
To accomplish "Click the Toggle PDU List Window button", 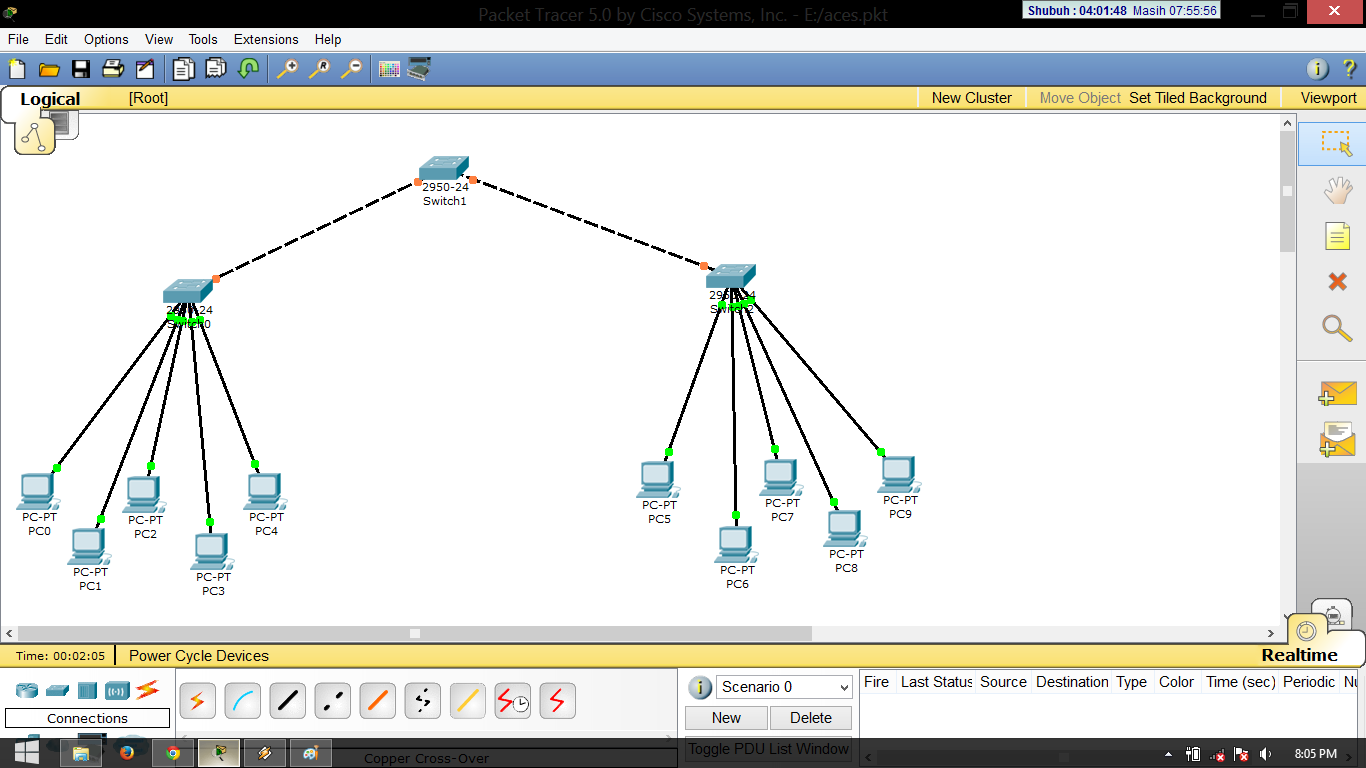I will coord(768,749).
